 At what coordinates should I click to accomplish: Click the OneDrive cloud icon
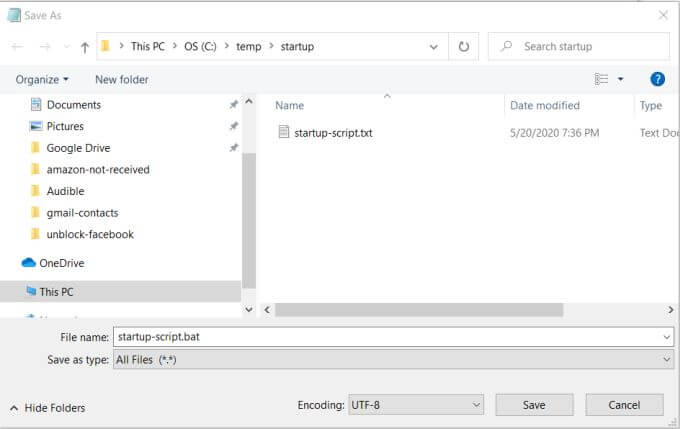[28, 262]
